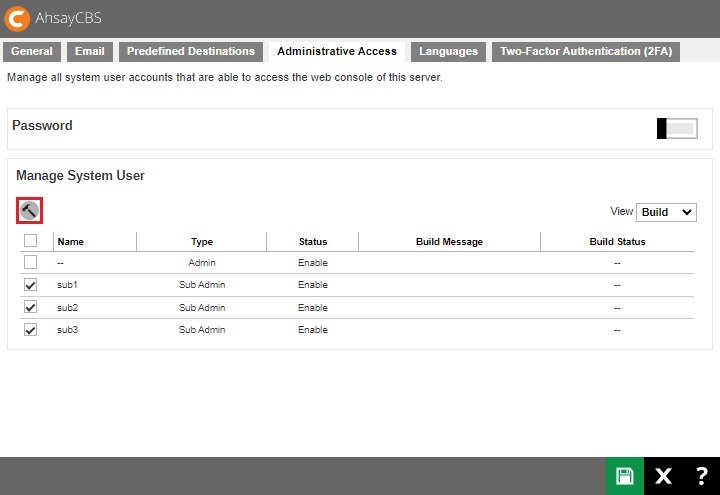
Task: Switch to the General tab
Action: point(32,51)
